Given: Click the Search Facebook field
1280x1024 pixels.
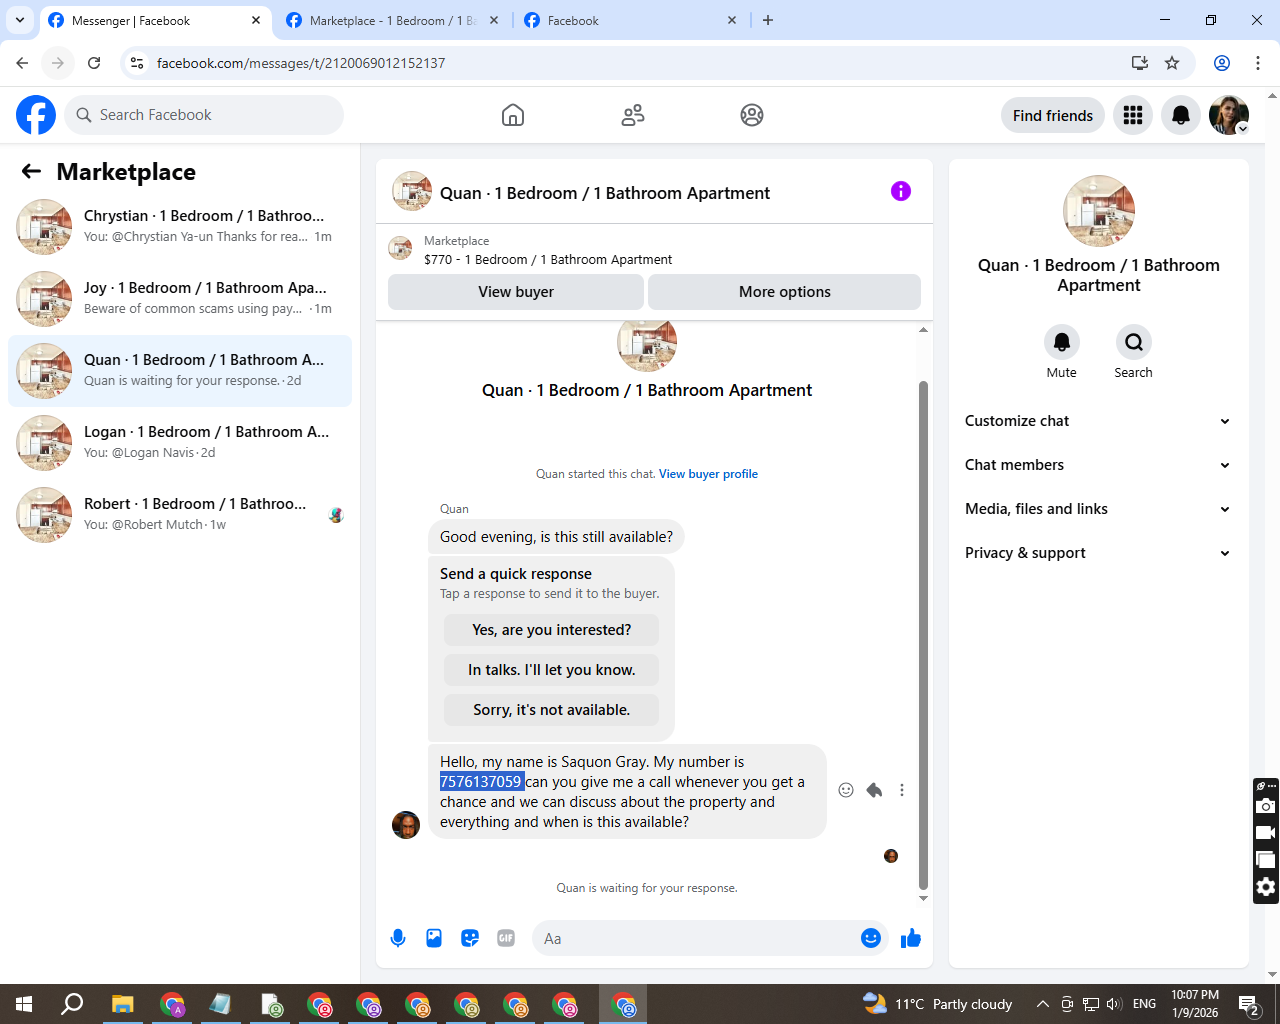Looking at the screenshot, I should 204,115.
